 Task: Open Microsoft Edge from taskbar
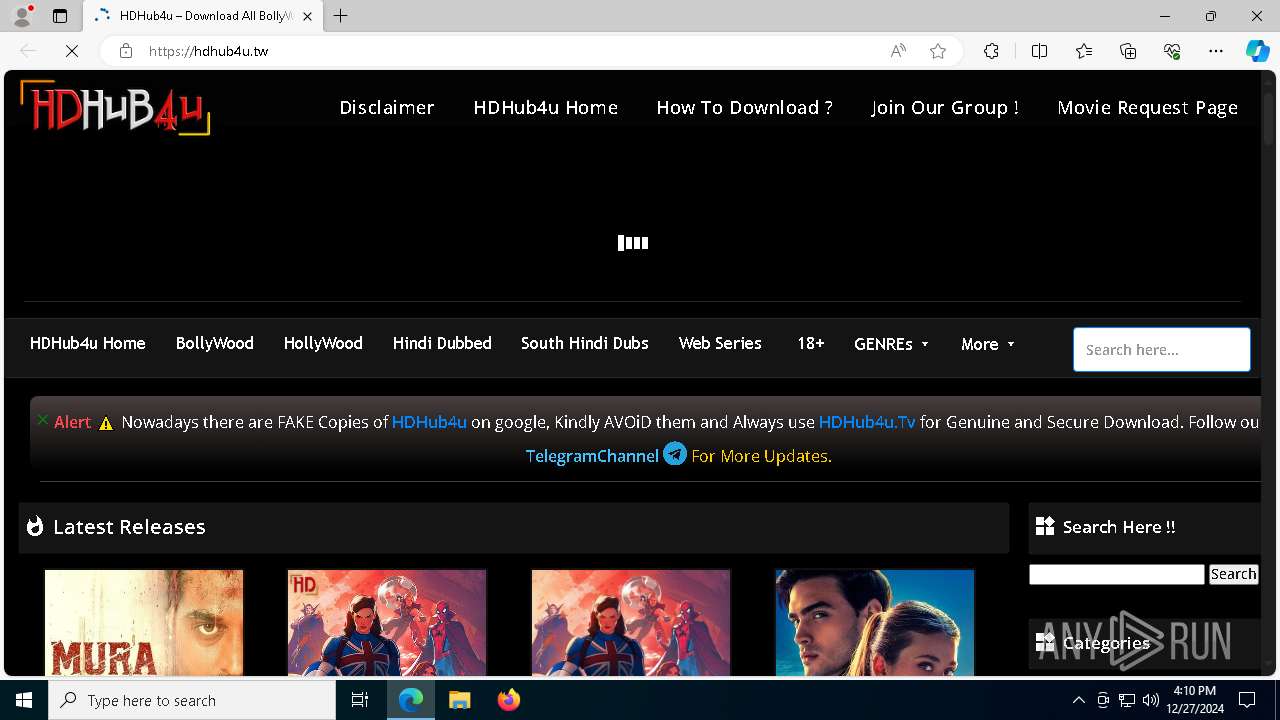[x=411, y=700]
